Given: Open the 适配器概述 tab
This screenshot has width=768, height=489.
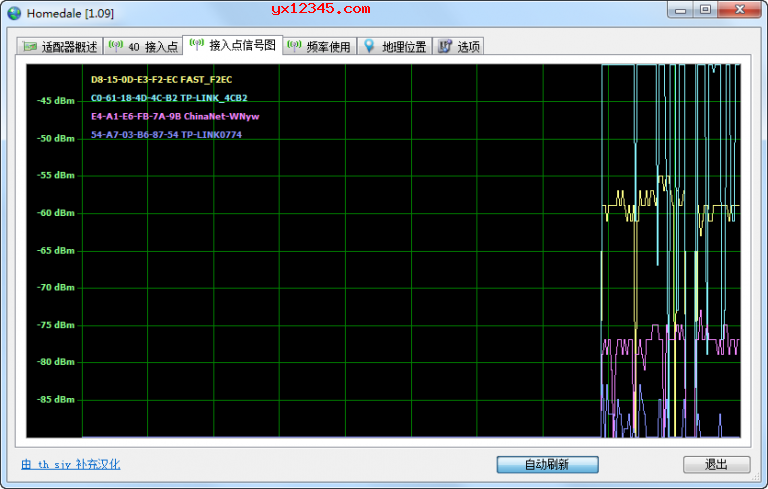Looking at the screenshot, I should [60, 46].
